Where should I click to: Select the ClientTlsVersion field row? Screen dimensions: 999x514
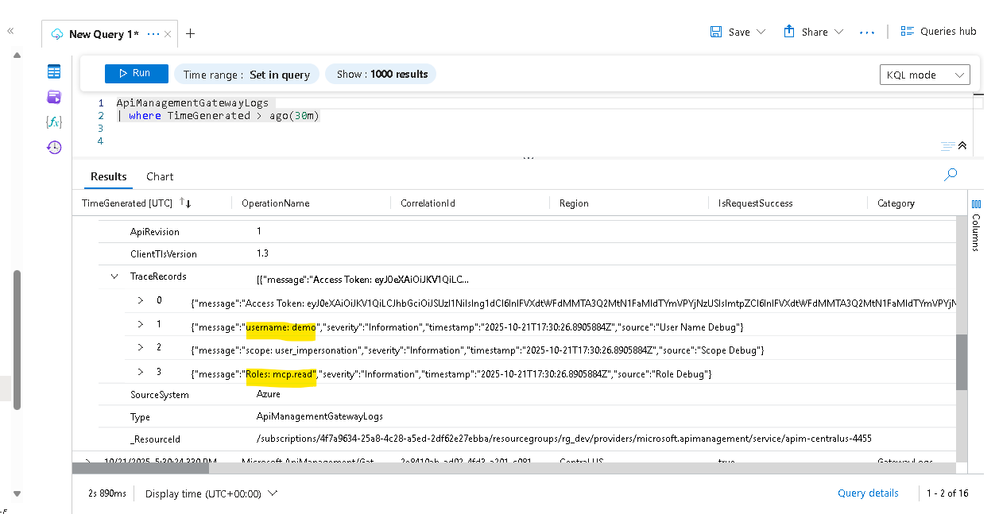click(528, 253)
